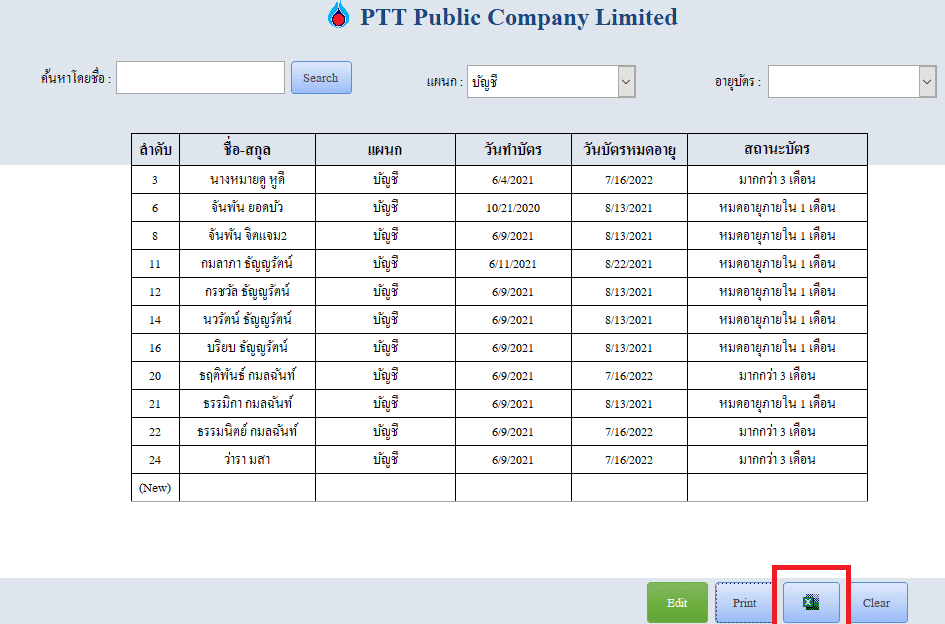The image size is (945, 624).
Task: Click expiry 7/16/2022 in row 3
Action: [629, 180]
